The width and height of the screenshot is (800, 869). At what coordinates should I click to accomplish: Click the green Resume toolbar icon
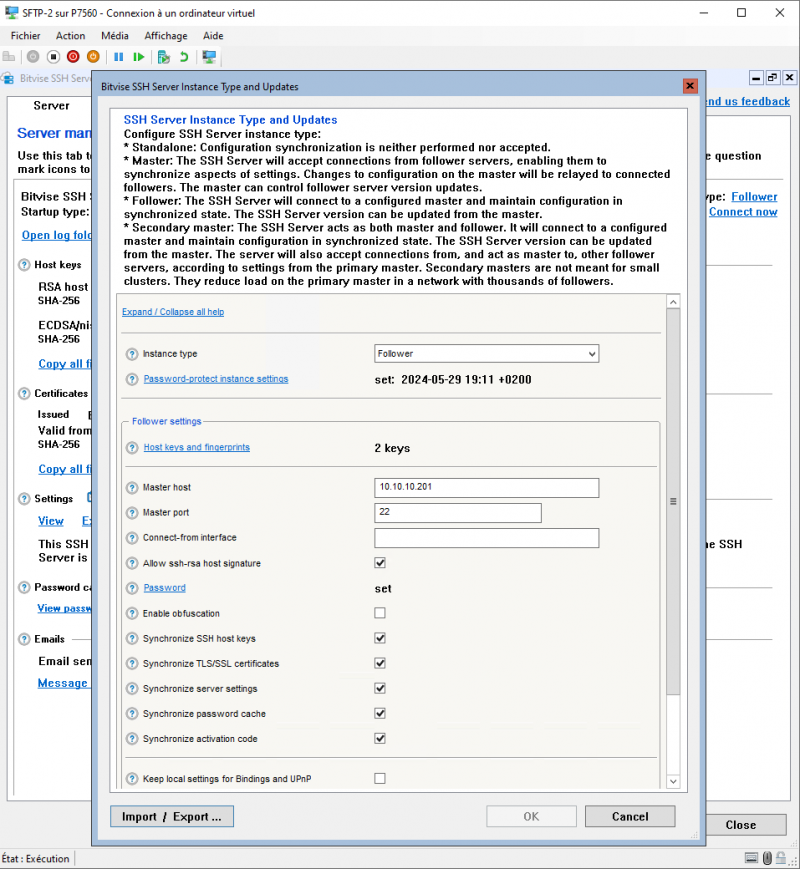click(x=139, y=57)
